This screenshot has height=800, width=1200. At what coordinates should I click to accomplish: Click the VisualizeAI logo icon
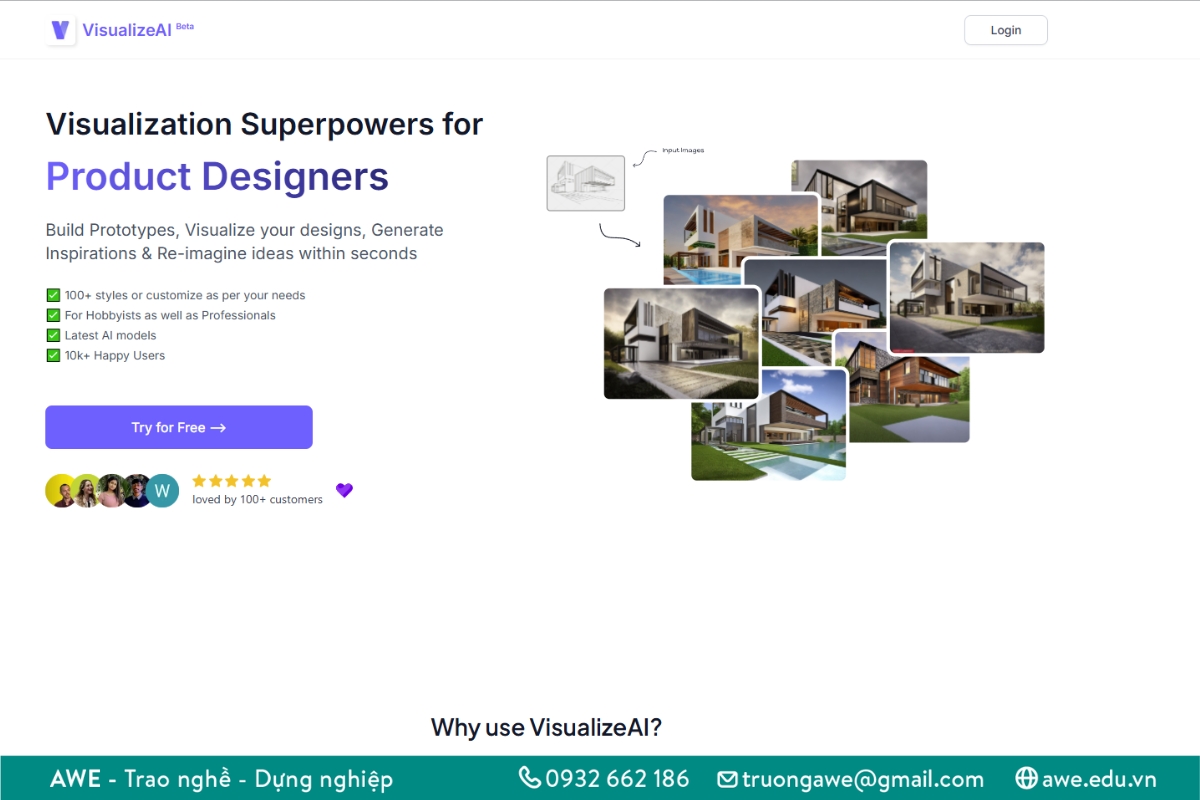60,29
